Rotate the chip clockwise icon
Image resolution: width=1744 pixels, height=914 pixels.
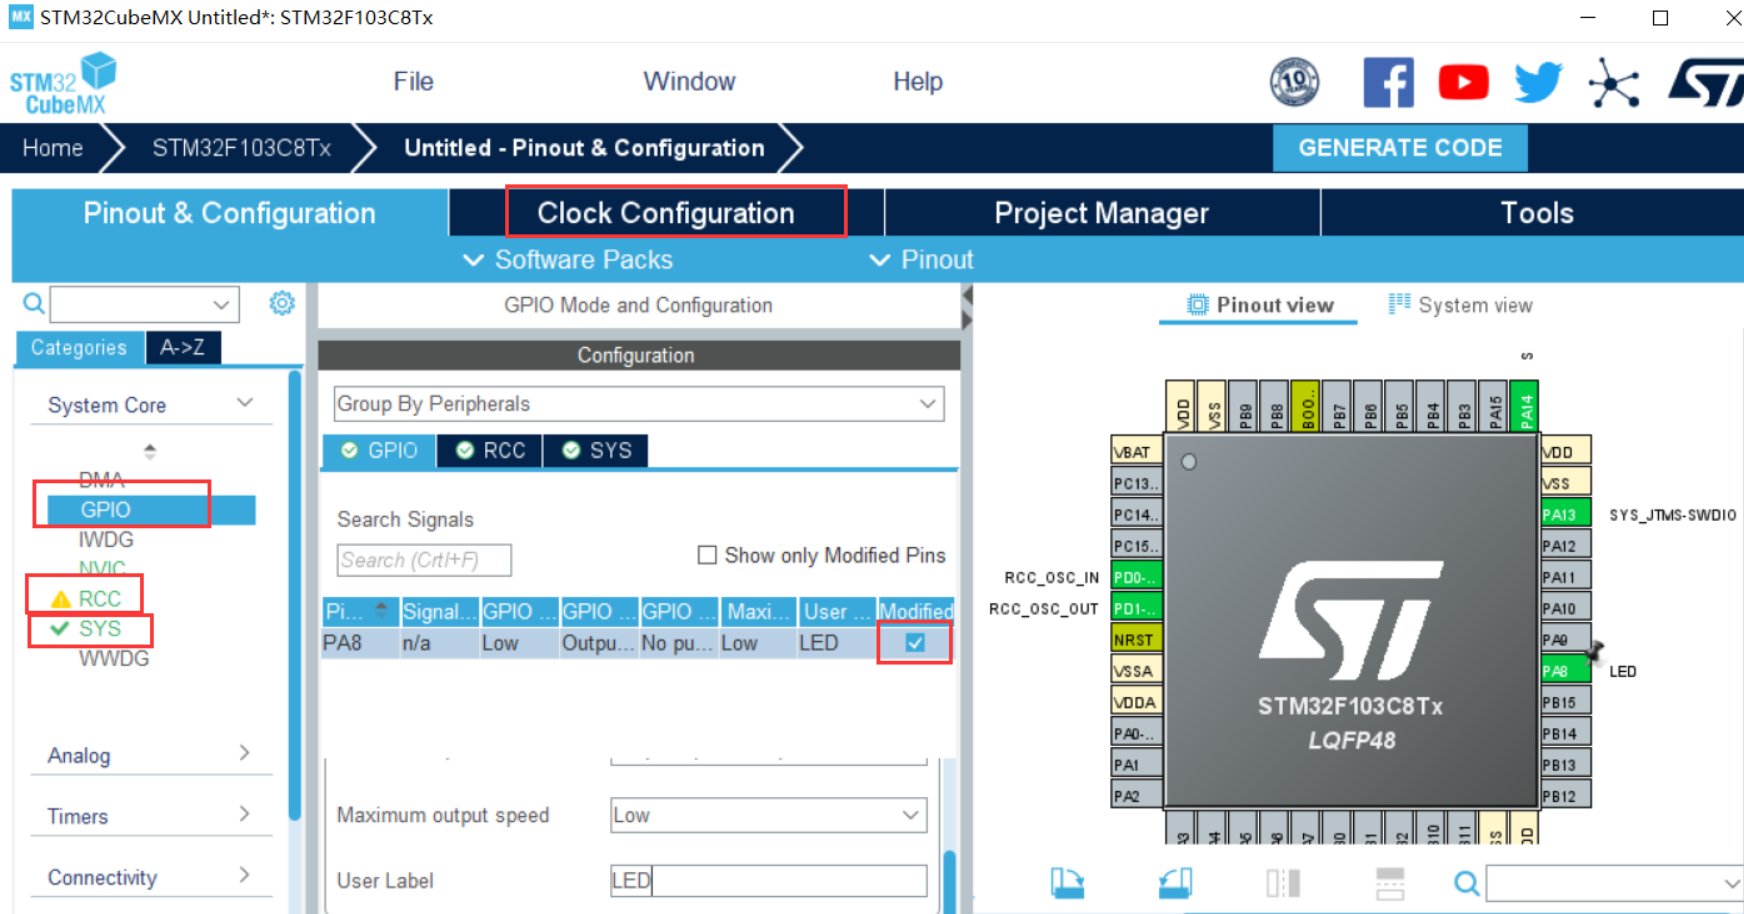click(1067, 883)
